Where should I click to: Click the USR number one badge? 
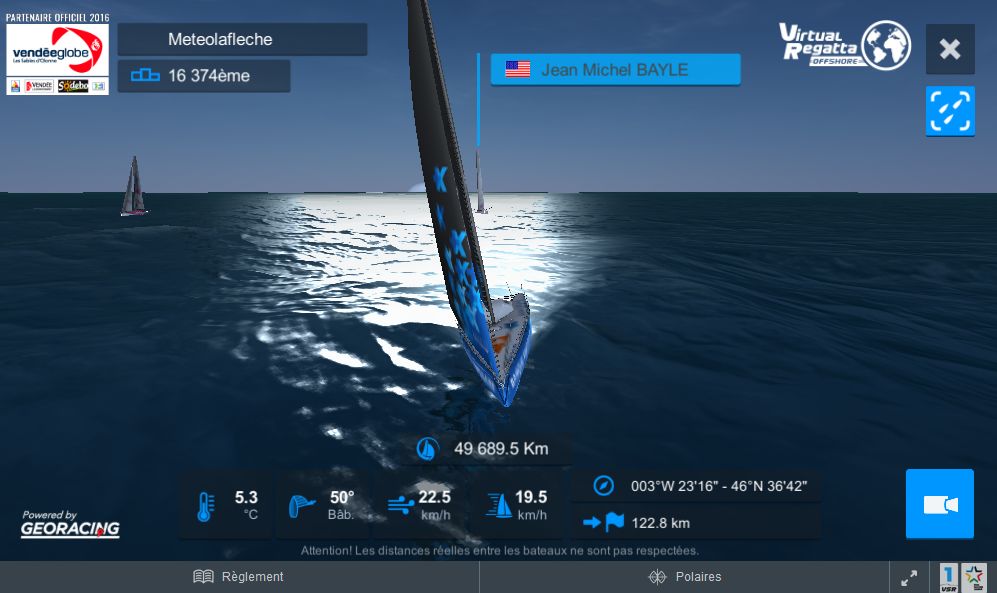coord(949,578)
